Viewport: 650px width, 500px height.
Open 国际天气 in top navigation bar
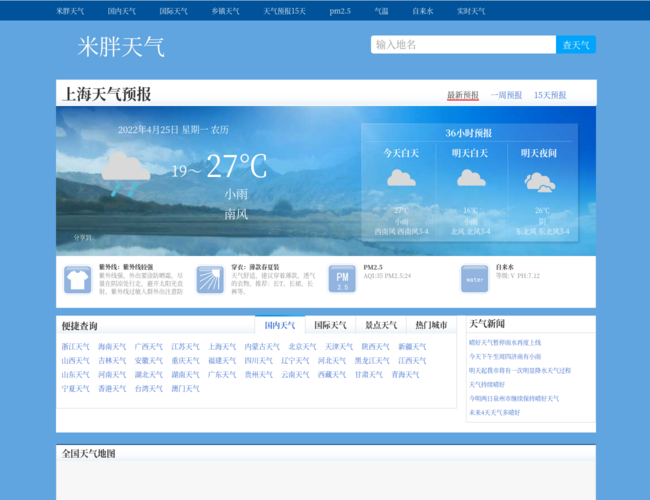173,11
